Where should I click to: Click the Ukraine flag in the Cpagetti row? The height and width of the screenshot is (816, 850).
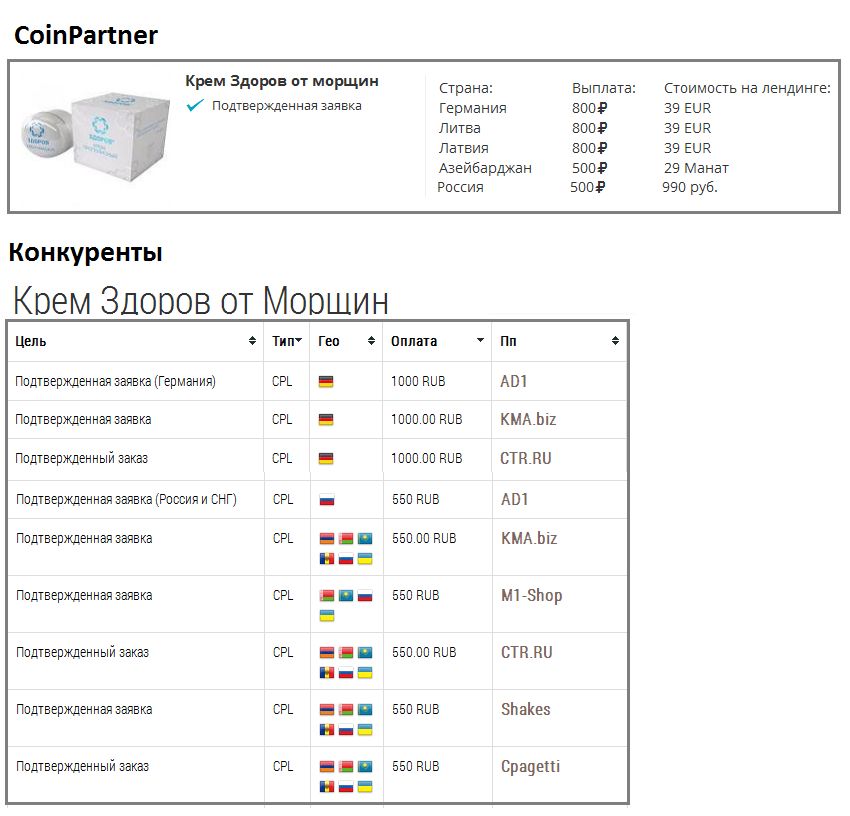365,786
